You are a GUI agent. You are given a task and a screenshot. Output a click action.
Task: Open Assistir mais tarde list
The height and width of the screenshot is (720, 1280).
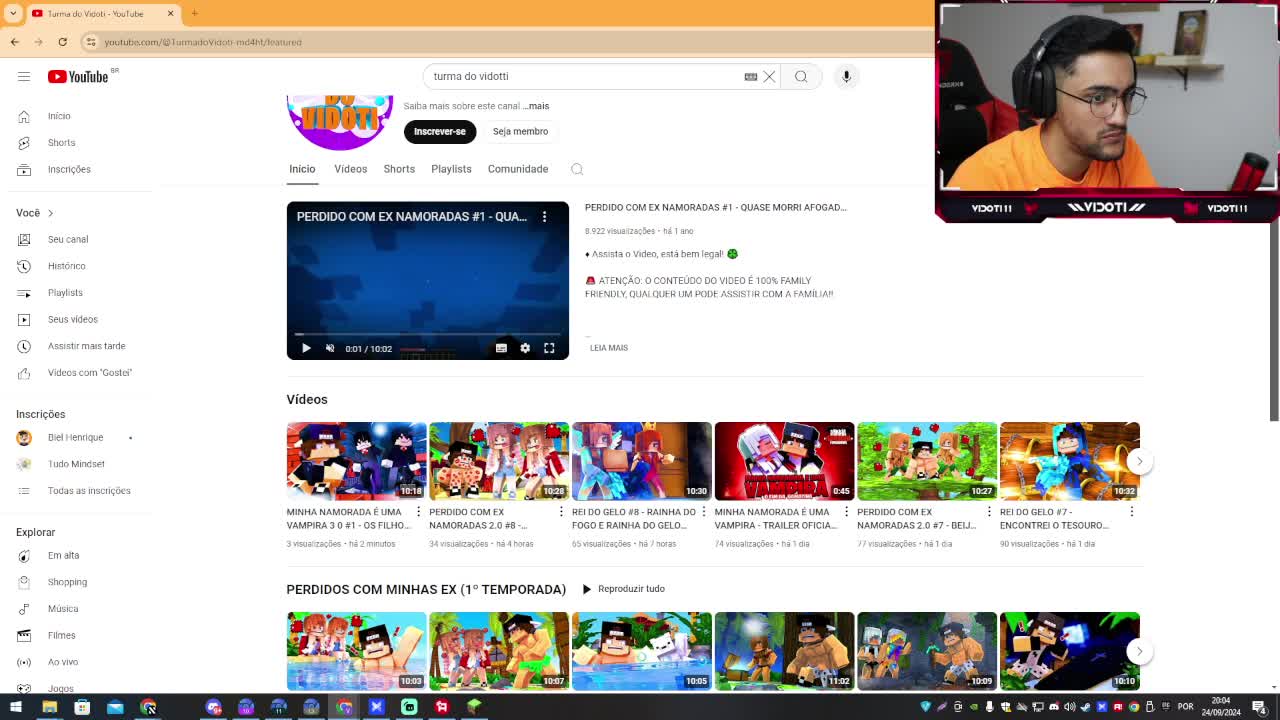click(80, 346)
